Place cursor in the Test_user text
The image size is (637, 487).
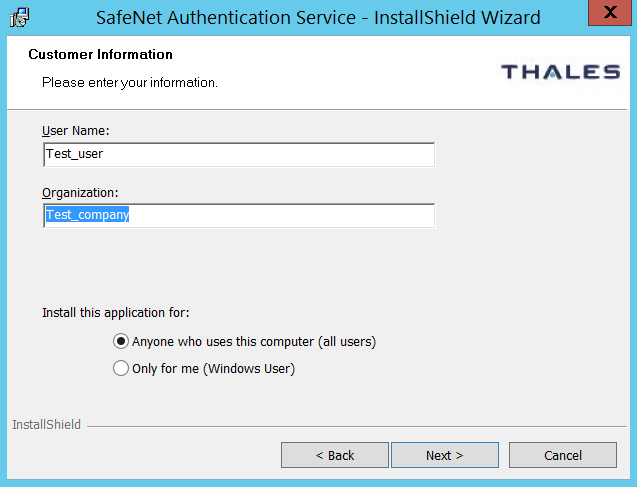click(x=75, y=154)
